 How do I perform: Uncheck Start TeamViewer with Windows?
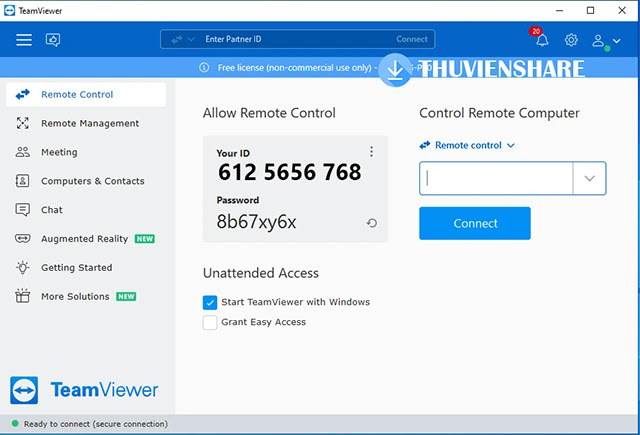point(210,303)
